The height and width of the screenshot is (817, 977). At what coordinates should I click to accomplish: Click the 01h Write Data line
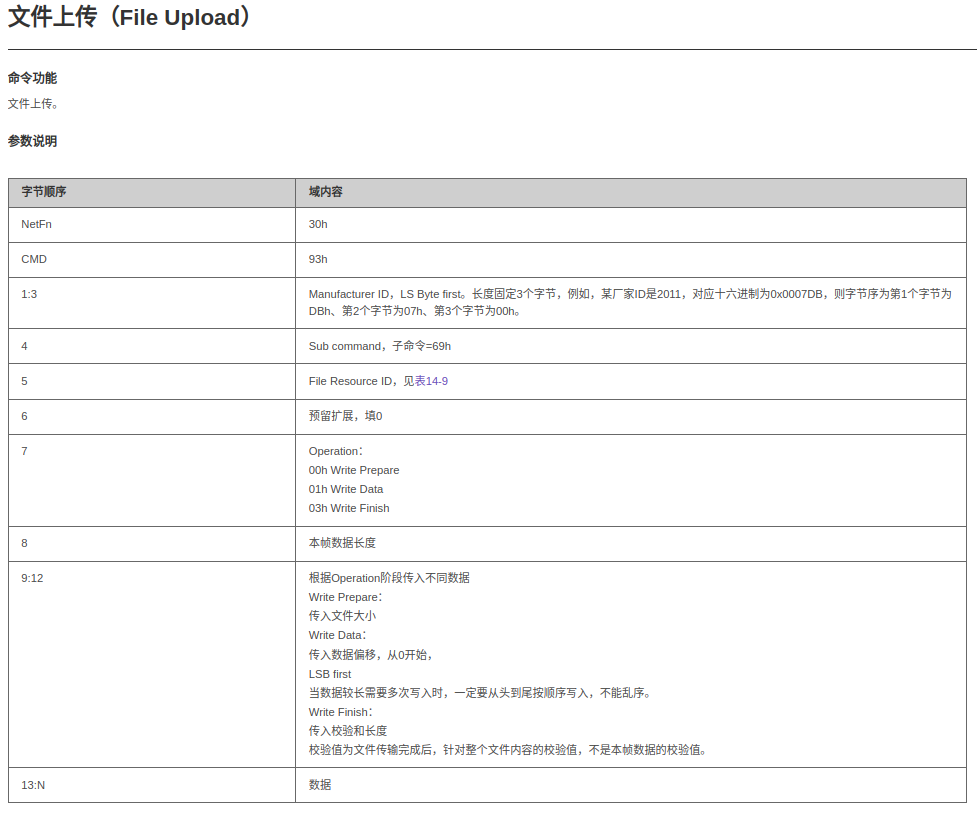pos(346,489)
